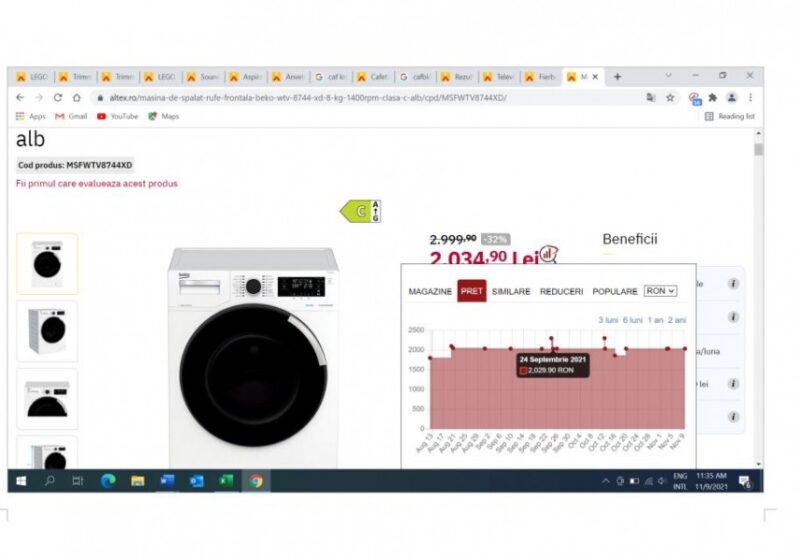800x559 pixels.
Task: Click the energy class C label icon
Action: click(359, 211)
